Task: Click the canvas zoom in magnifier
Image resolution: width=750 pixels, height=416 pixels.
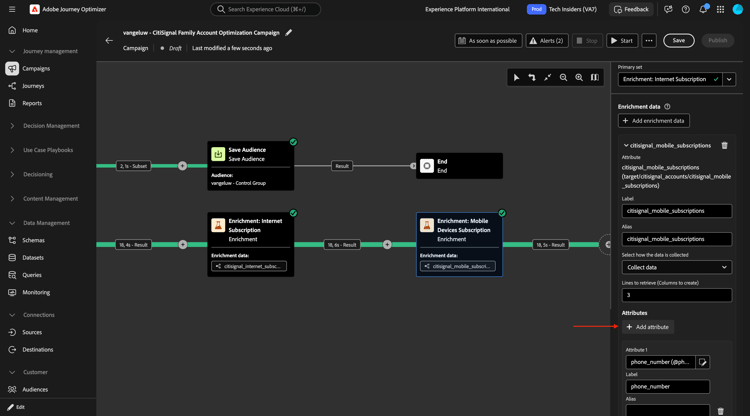Action: (x=579, y=77)
